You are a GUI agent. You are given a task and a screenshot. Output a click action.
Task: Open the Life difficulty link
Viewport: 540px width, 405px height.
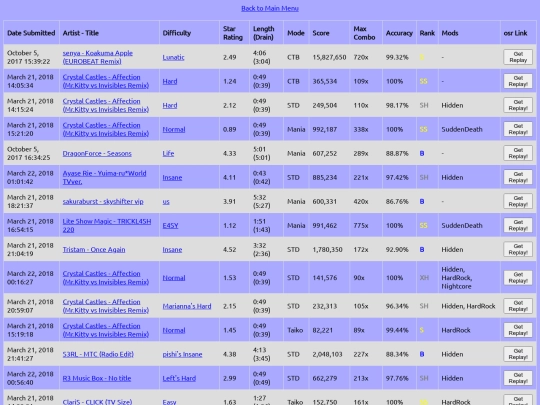point(168,154)
